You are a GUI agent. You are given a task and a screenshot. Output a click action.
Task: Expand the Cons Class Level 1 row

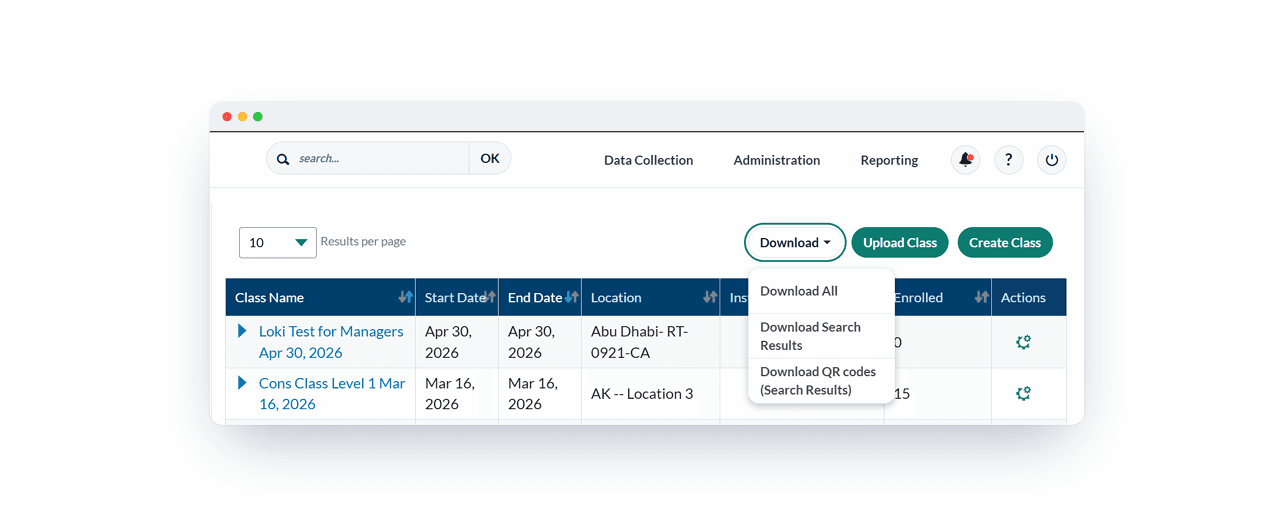pyautogui.click(x=242, y=383)
